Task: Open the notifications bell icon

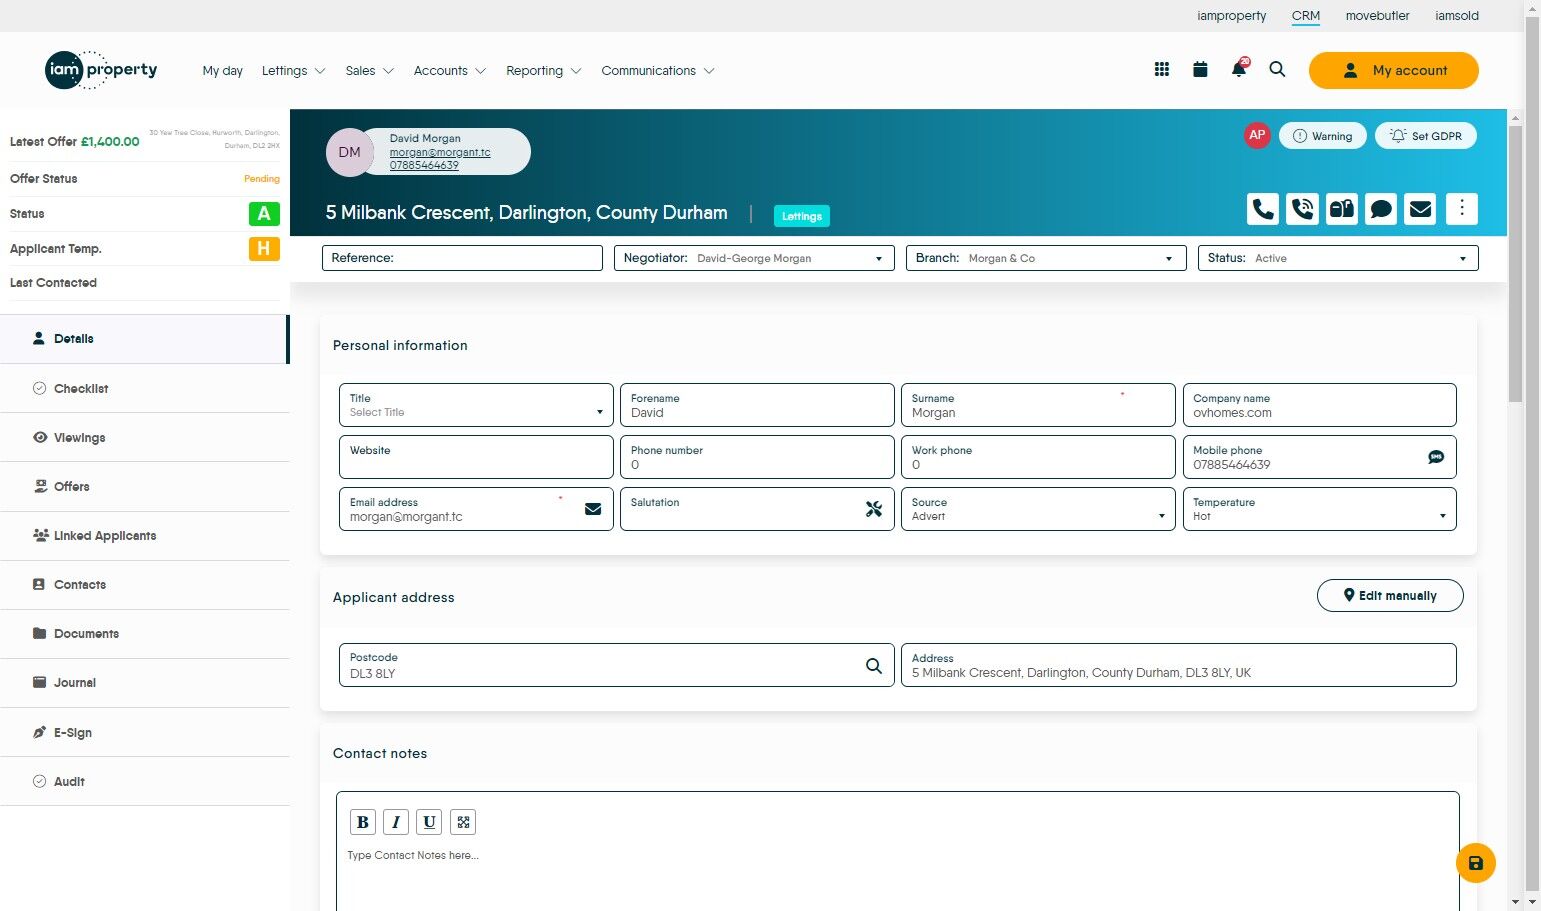Action: click(1239, 70)
